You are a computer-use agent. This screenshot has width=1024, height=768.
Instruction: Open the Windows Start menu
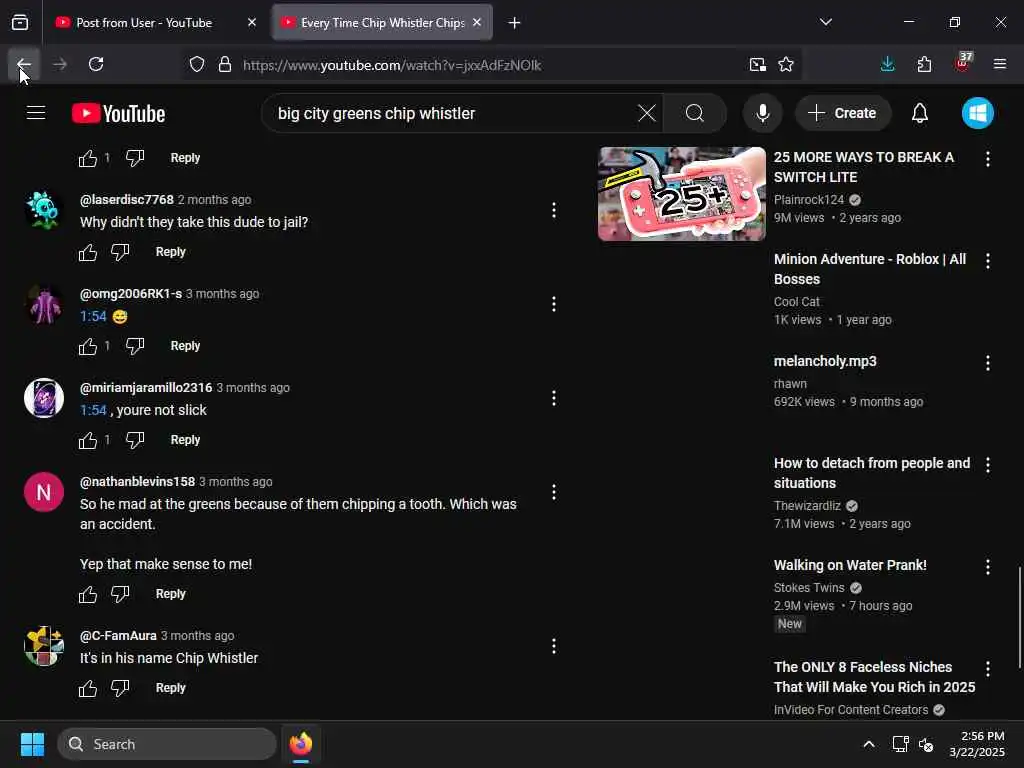[32, 744]
